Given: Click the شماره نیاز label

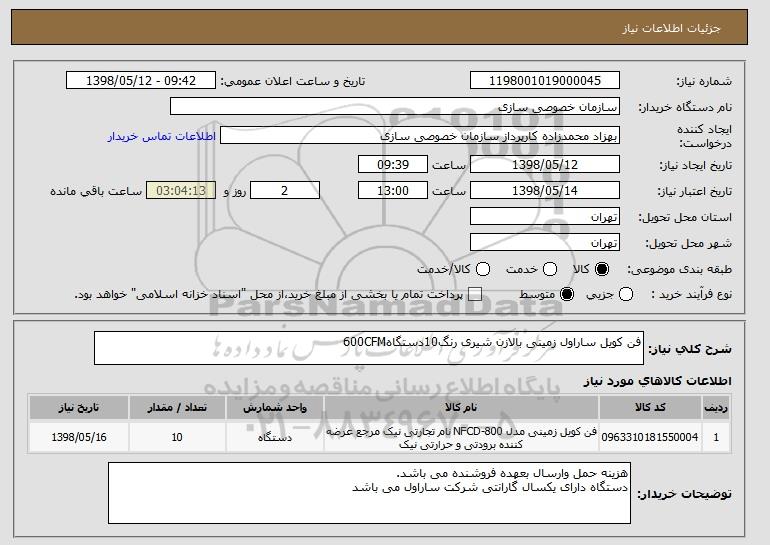Looking at the screenshot, I should click(704, 82).
